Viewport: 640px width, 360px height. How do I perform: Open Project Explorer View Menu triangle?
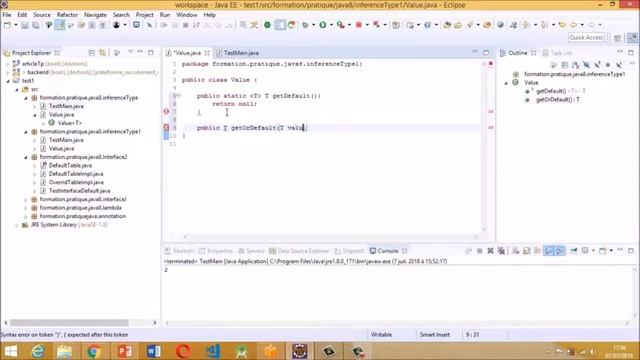[x=130, y=52]
